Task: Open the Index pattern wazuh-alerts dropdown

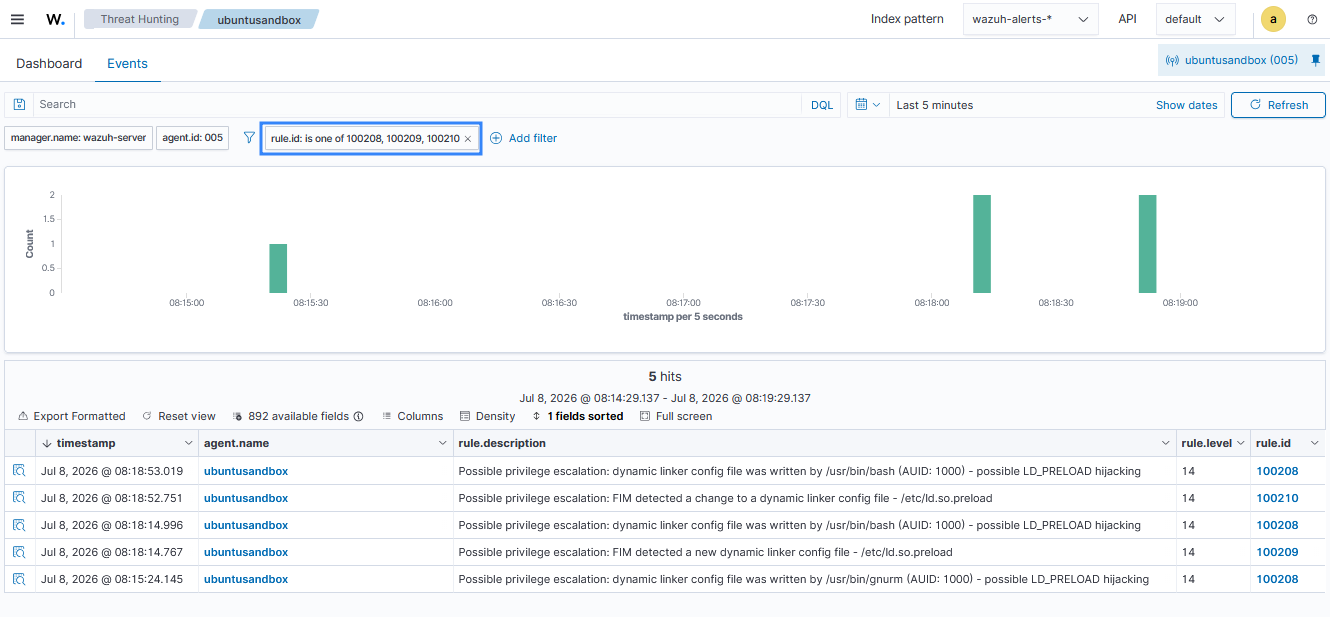Action: point(1030,19)
